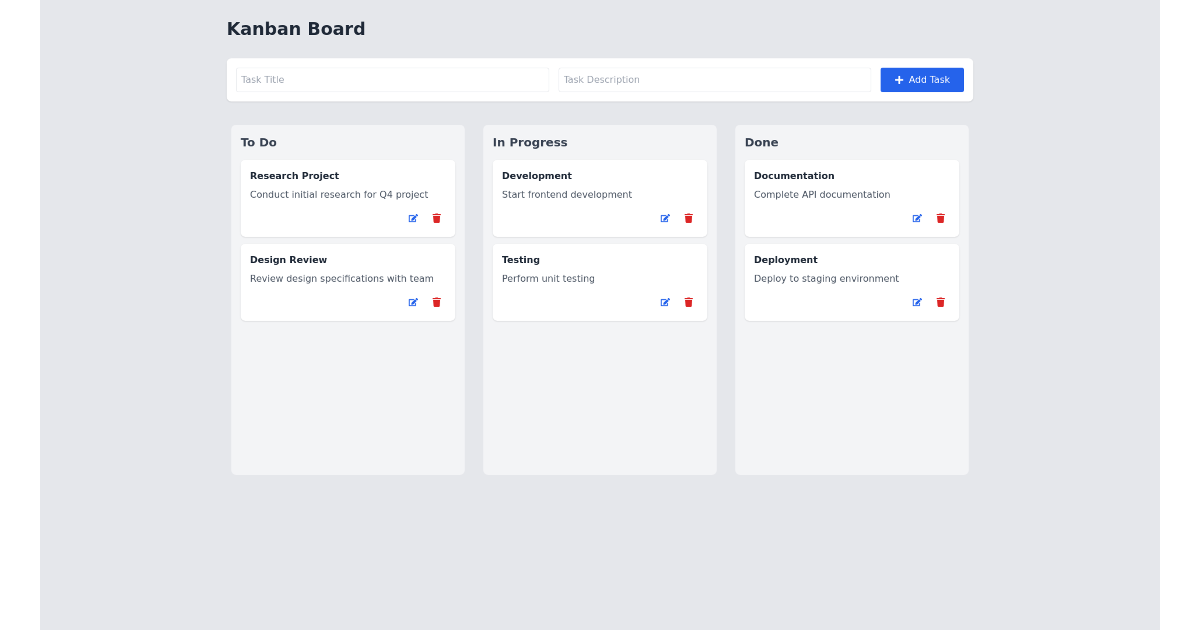Screen dimensions: 1200x630
Task: Click the edit icon on Deployment card
Action: [916, 302]
